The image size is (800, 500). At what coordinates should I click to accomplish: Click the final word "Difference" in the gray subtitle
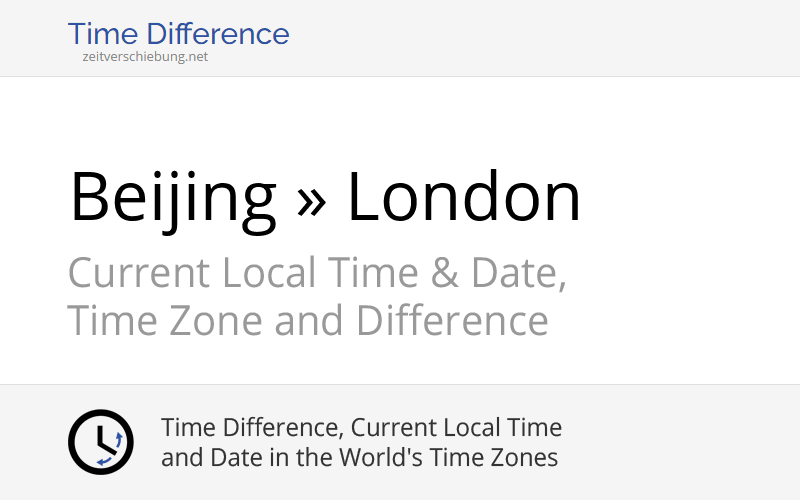(452, 321)
